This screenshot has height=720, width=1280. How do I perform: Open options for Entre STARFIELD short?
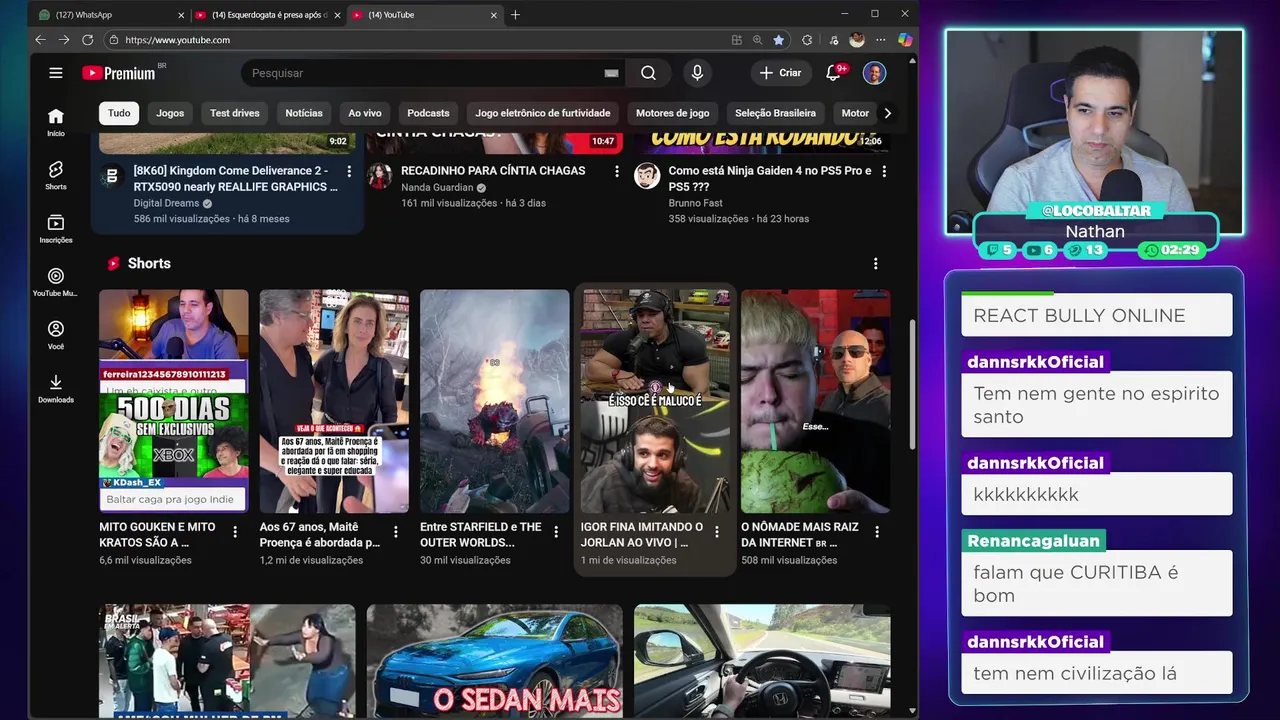[556, 532]
